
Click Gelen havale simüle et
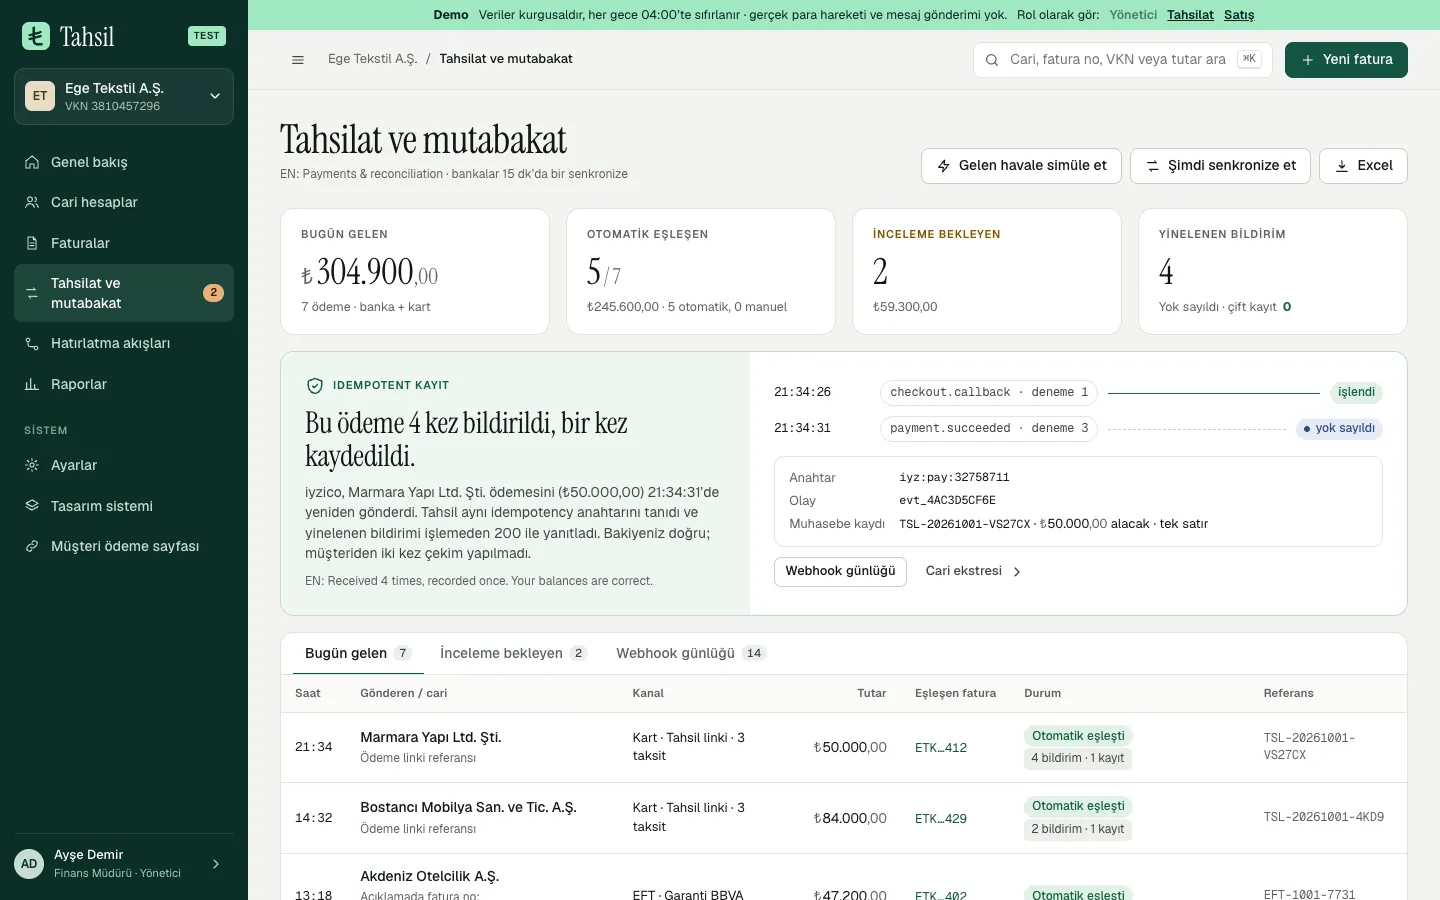(x=1021, y=166)
